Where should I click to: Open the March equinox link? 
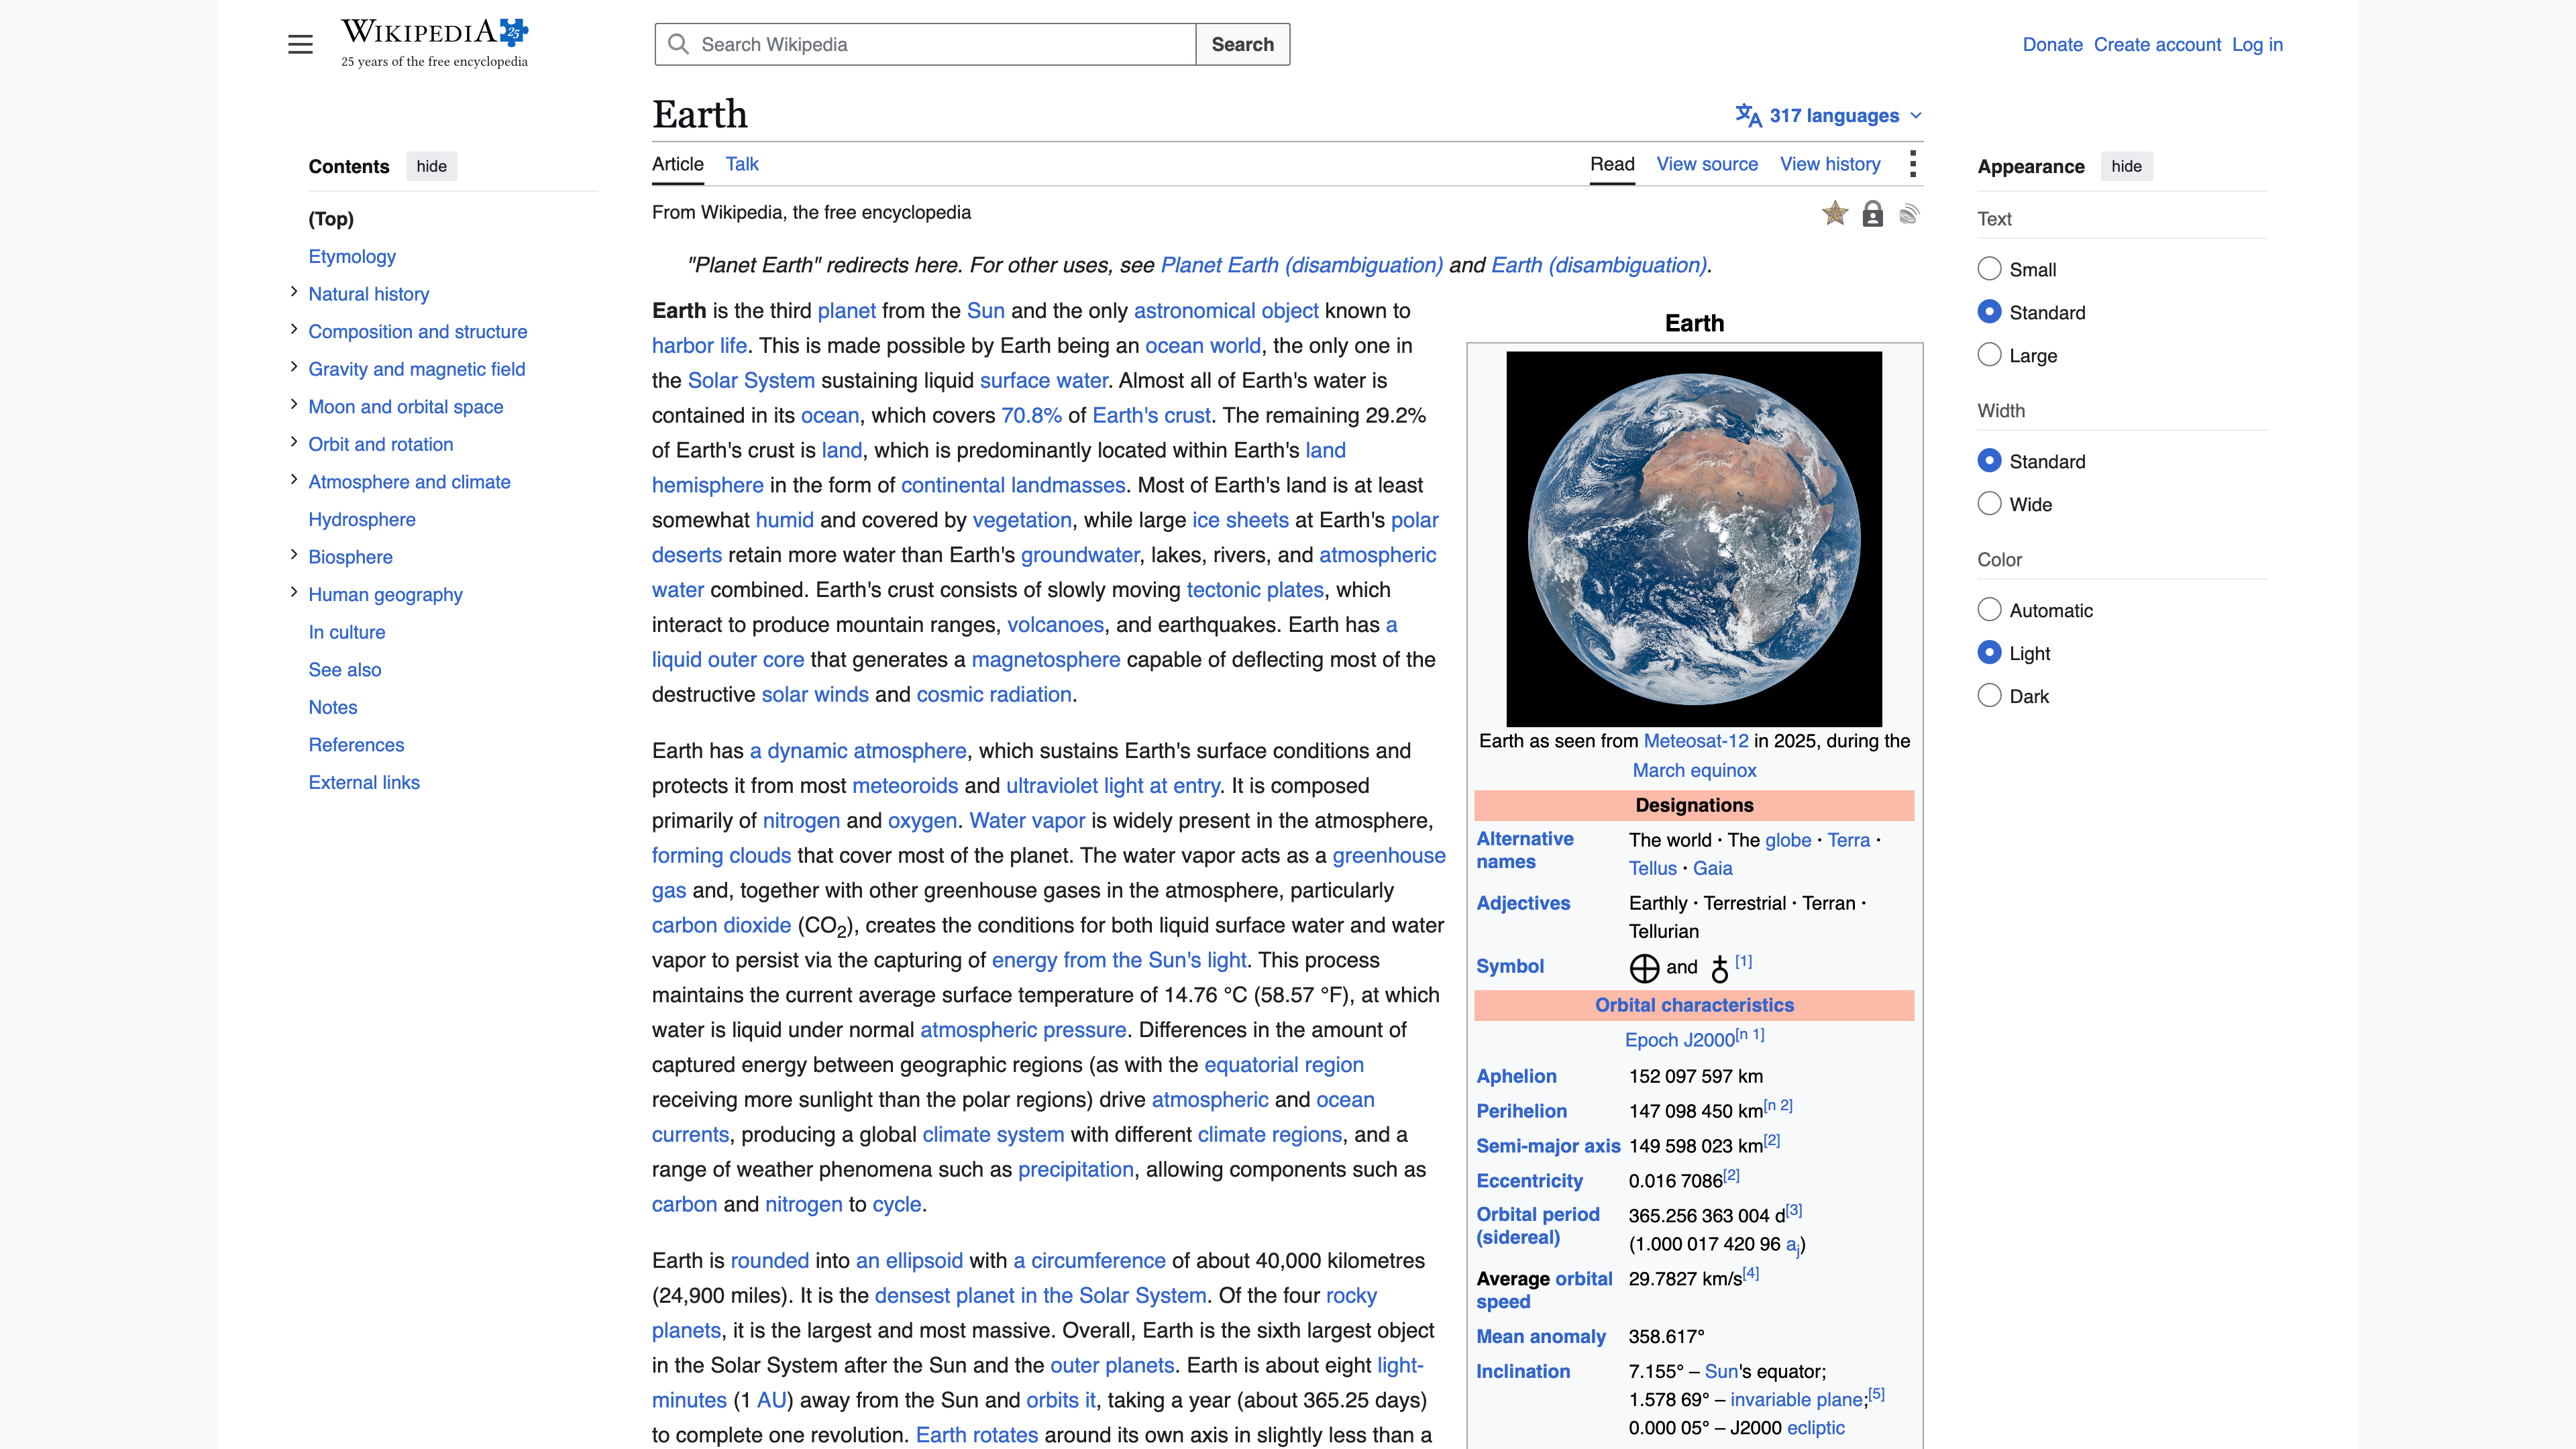tap(1694, 771)
